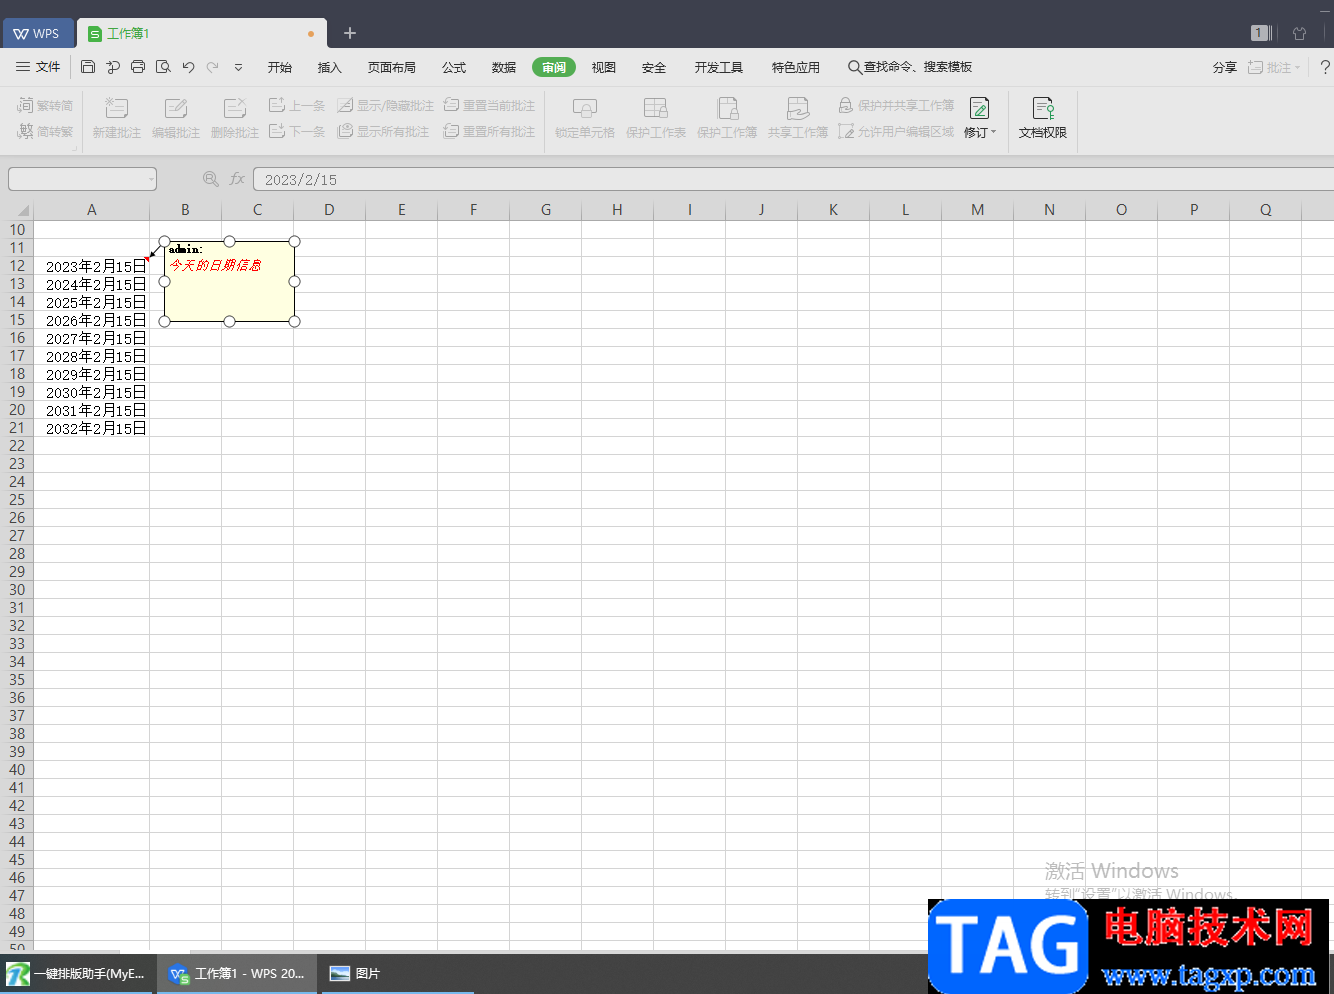The image size is (1334, 994).
Task: Open Print Preview icon
Action: click(163, 67)
